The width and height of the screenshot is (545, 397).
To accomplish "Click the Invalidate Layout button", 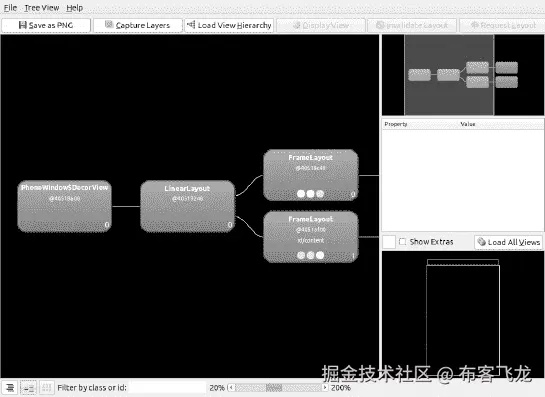I will coord(412,25).
